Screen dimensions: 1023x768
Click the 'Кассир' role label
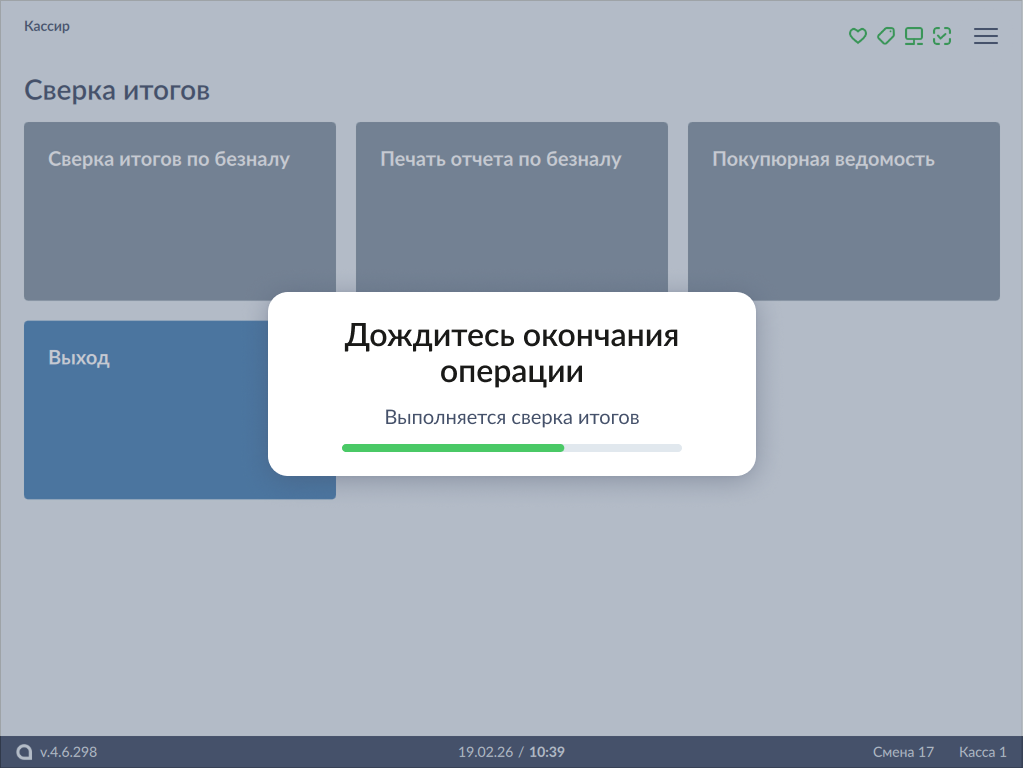(x=47, y=27)
